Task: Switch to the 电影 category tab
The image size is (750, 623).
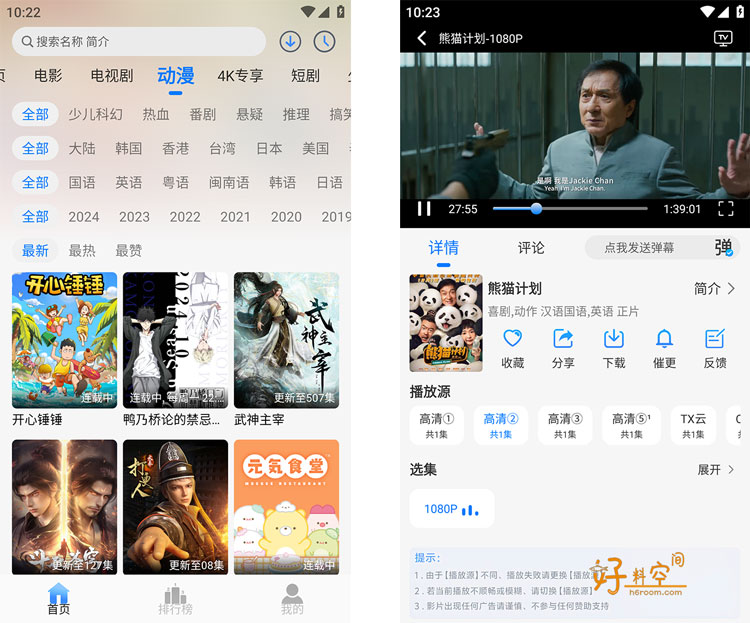Action: [48, 76]
